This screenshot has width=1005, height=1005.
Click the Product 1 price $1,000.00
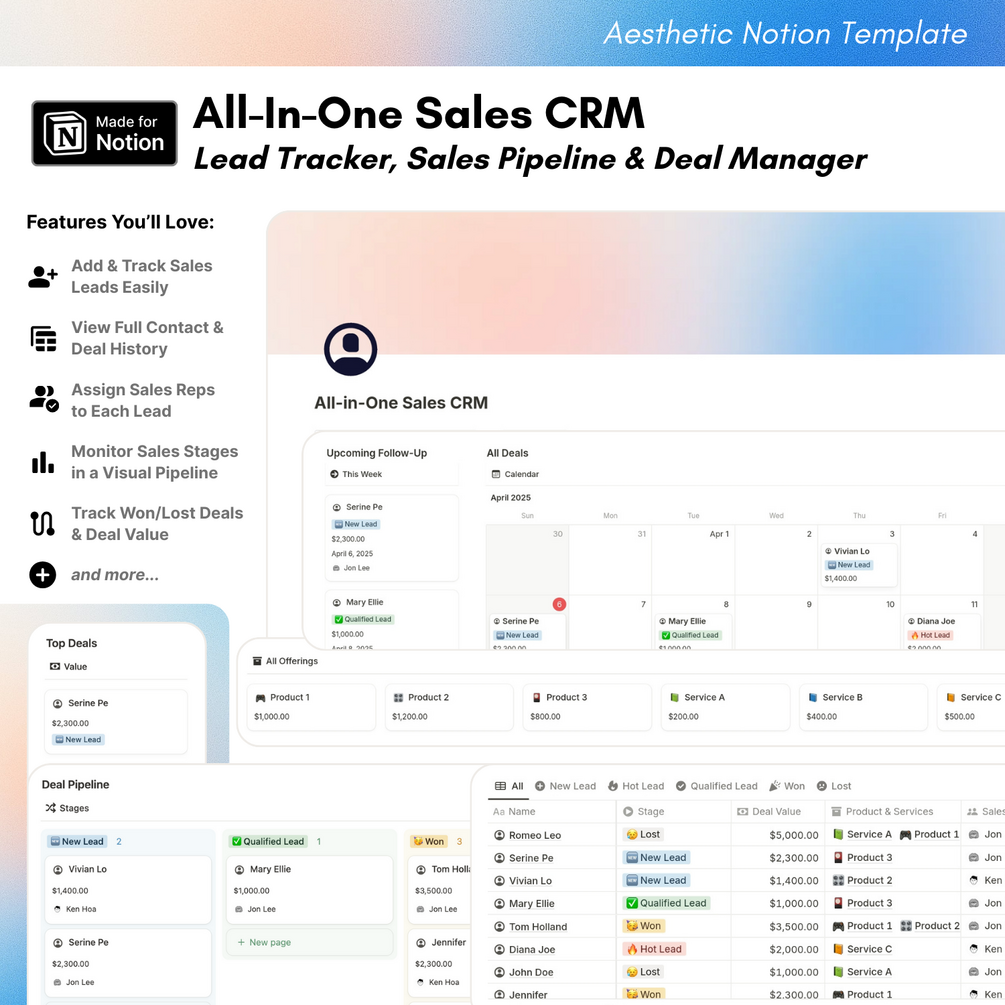pos(272,717)
